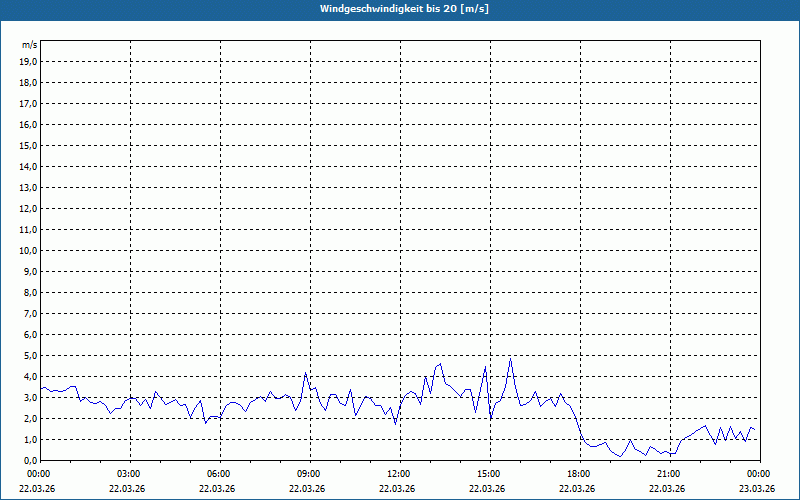Click the 15:00 label on the time axis

point(489,473)
